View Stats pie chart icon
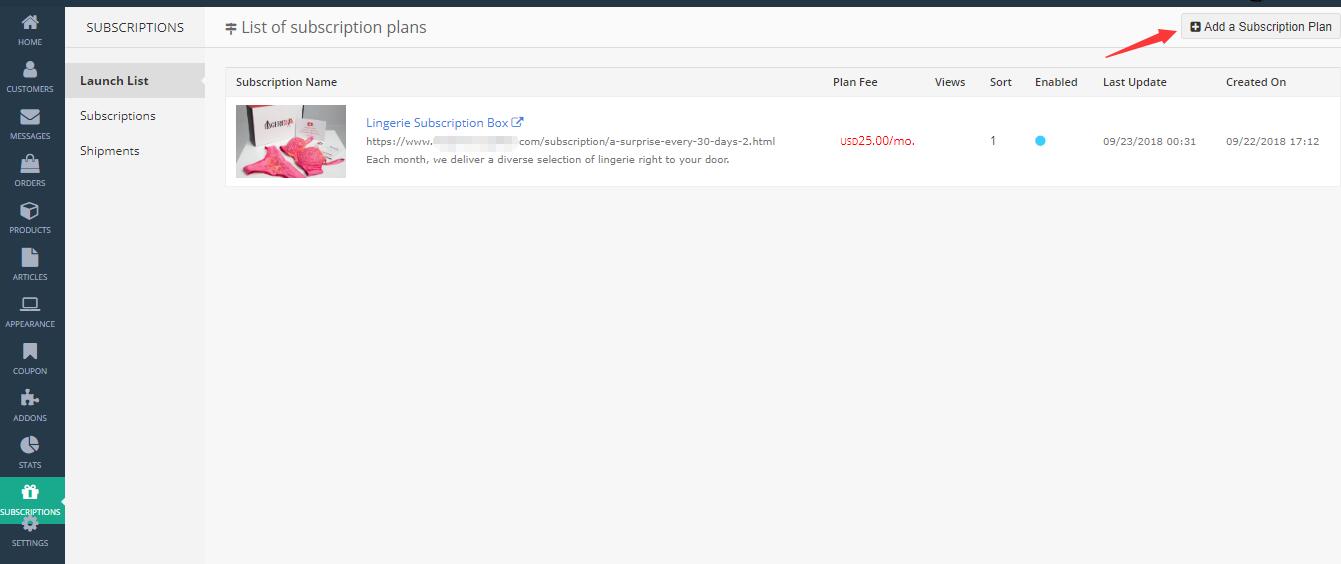The height and width of the screenshot is (564, 1341). (x=30, y=446)
